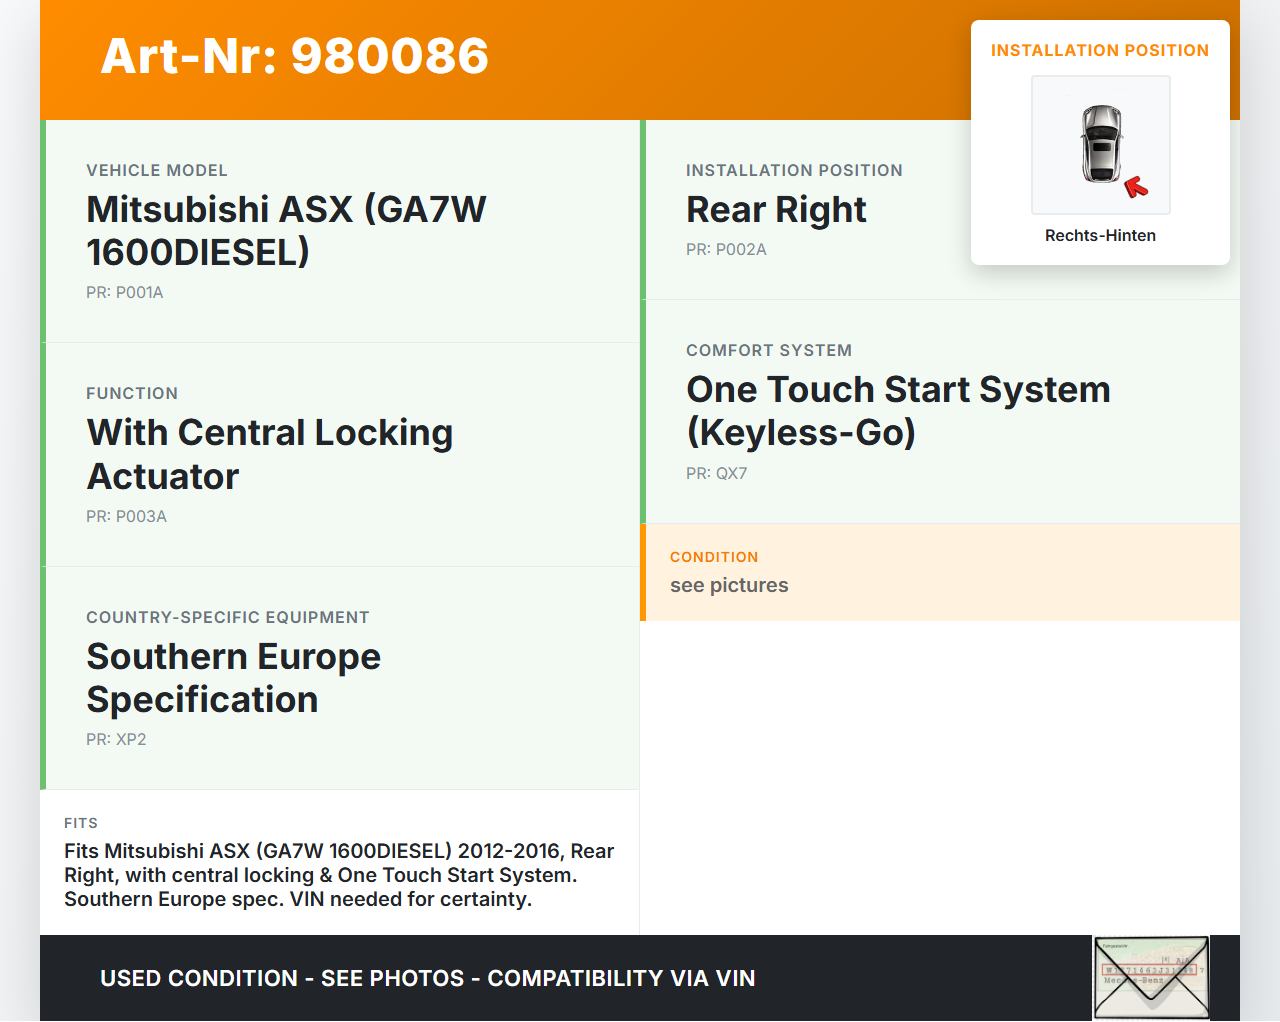Select 'With Central Locking Actuator' heading
Screen dimensions: 1280x1022
click(270, 454)
